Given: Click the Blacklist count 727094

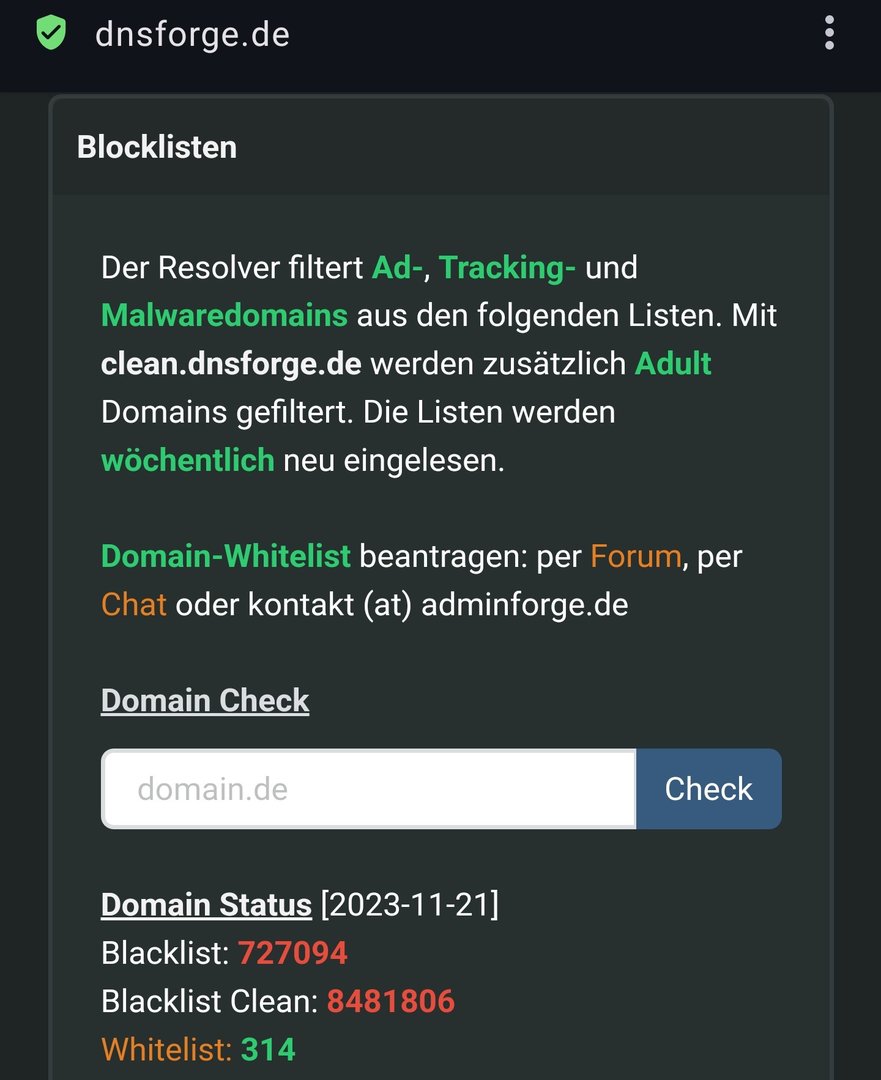Looking at the screenshot, I should (292, 953).
